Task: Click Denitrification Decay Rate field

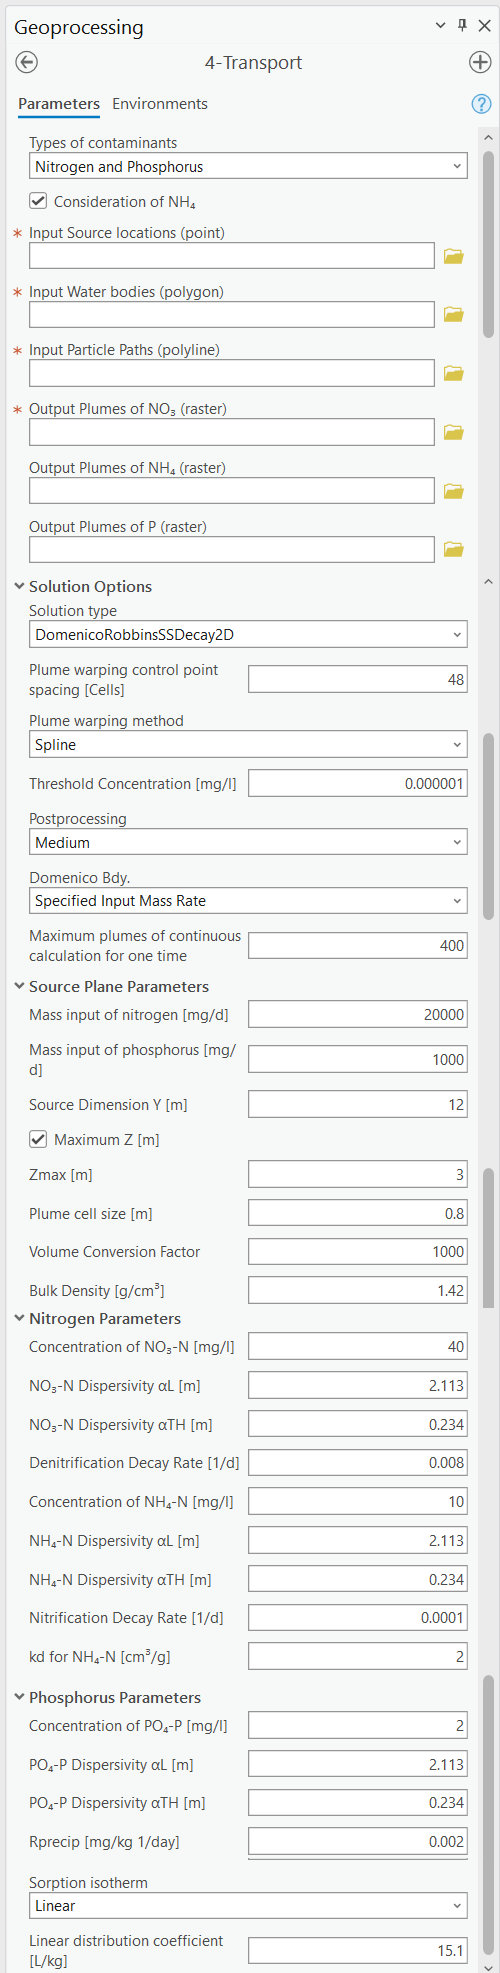Action: (x=358, y=1462)
